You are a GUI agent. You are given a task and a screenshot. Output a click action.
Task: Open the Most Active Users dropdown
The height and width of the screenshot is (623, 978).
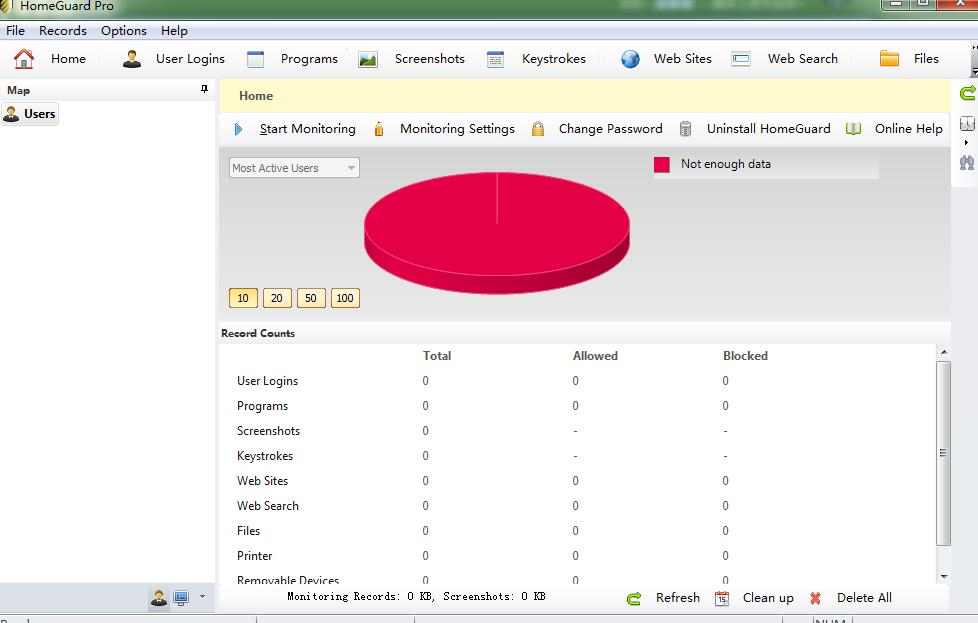[294, 168]
